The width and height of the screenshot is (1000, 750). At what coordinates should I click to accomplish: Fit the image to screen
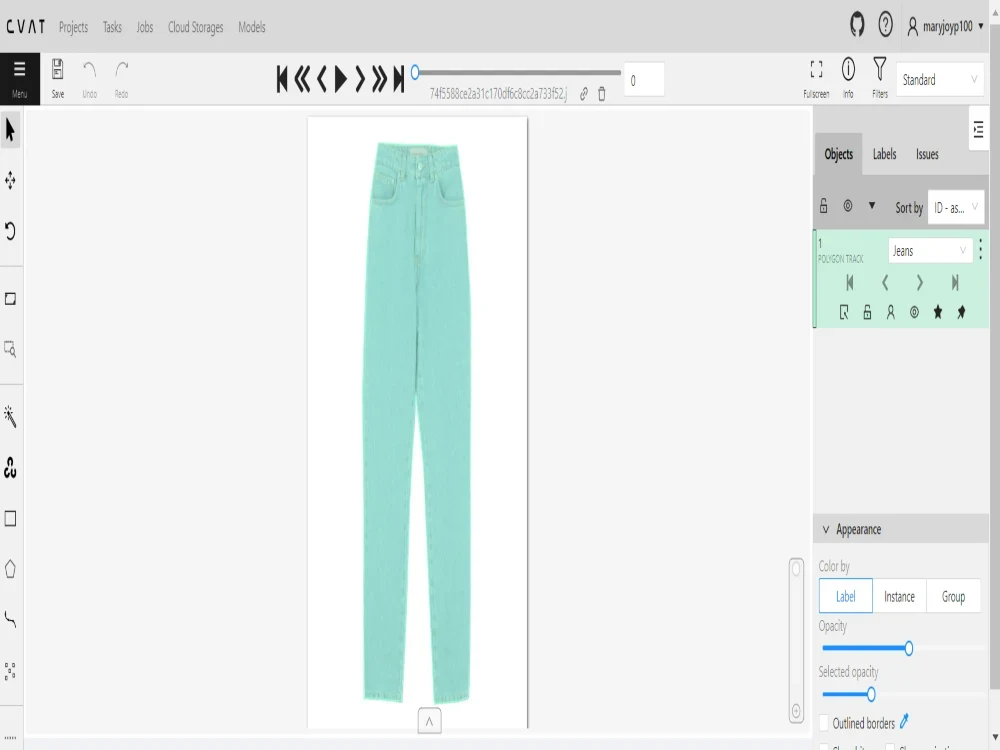click(10, 298)
